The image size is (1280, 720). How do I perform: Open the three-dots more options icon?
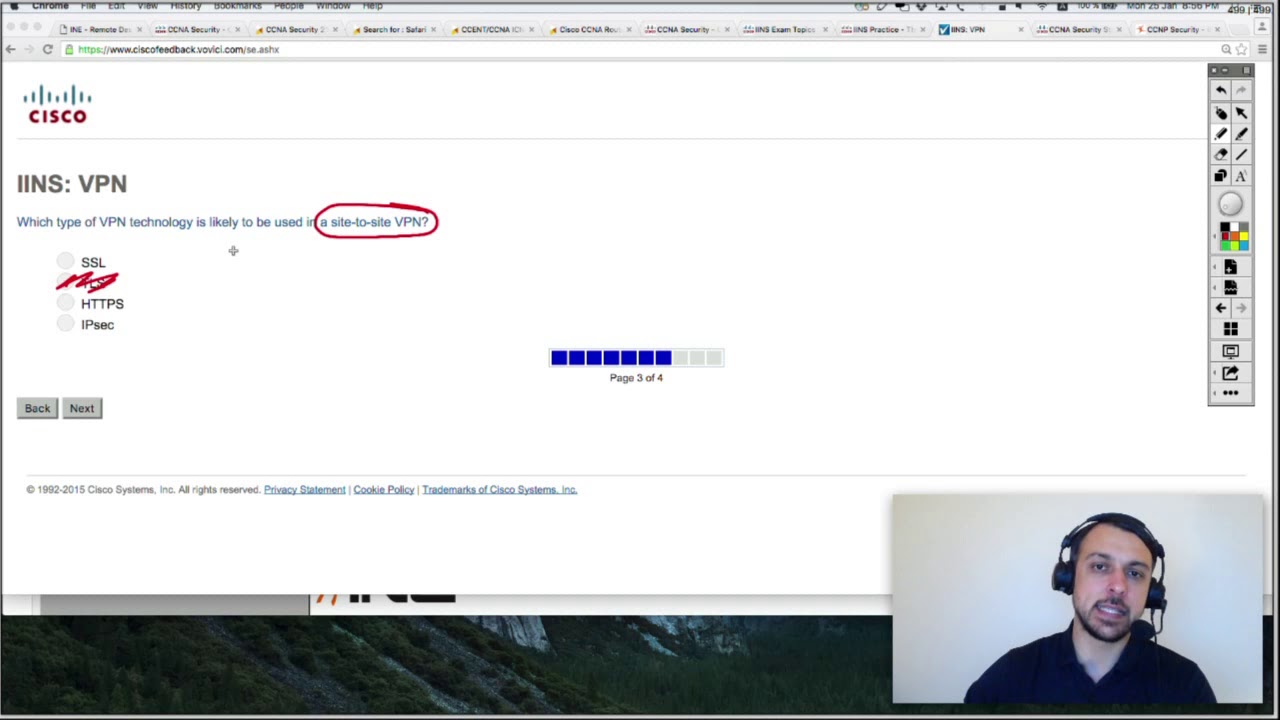1231,393
